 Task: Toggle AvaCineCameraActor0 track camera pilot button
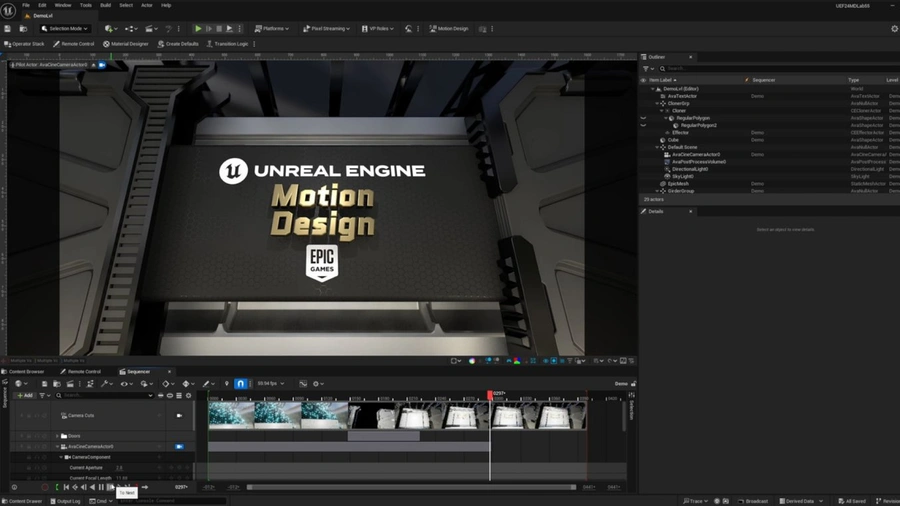(179, 446)
